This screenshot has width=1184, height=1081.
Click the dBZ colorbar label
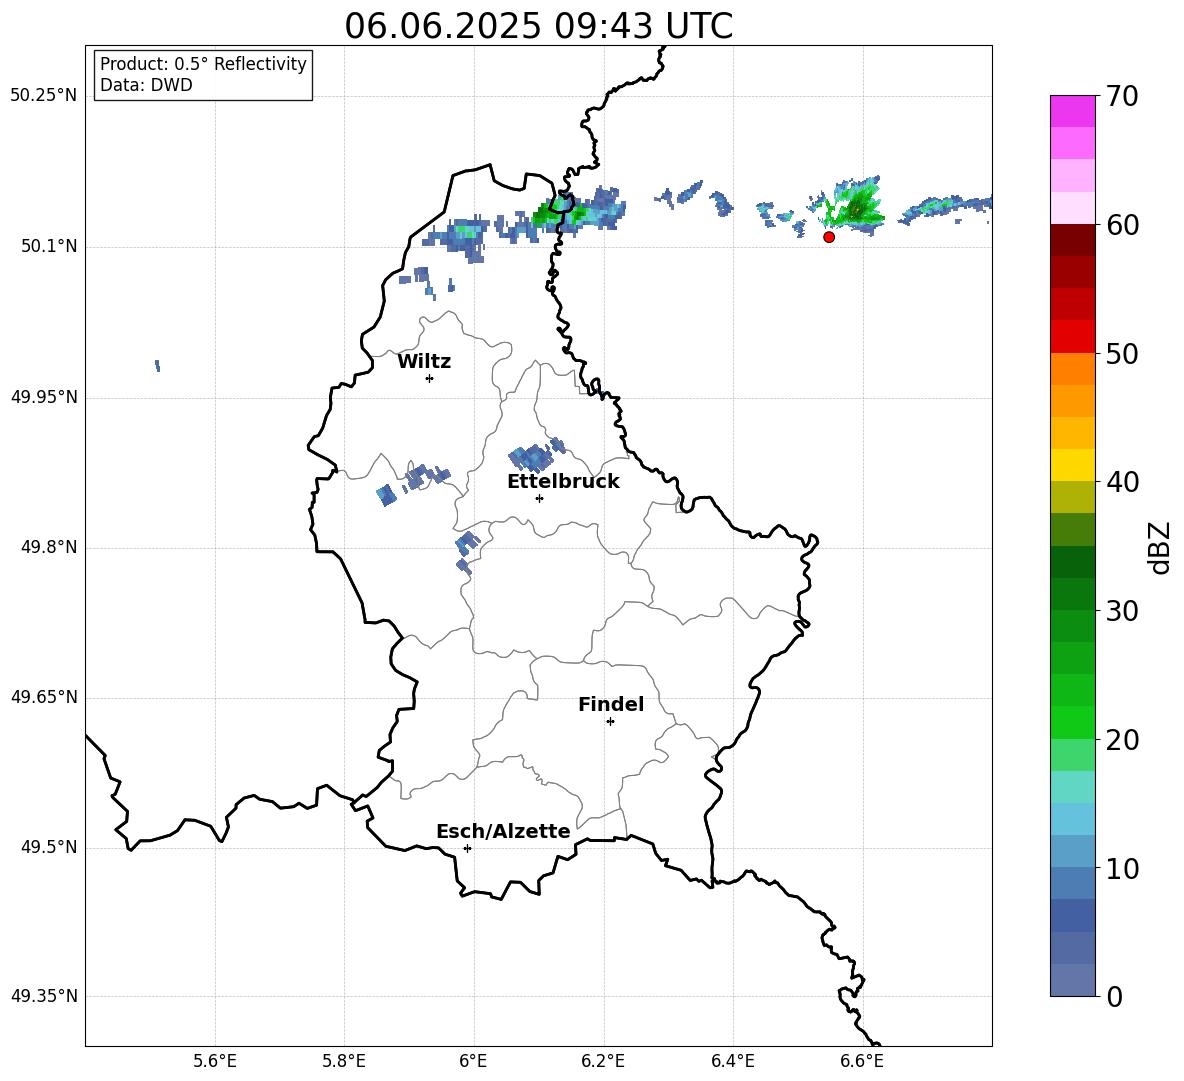[1161, 547]
